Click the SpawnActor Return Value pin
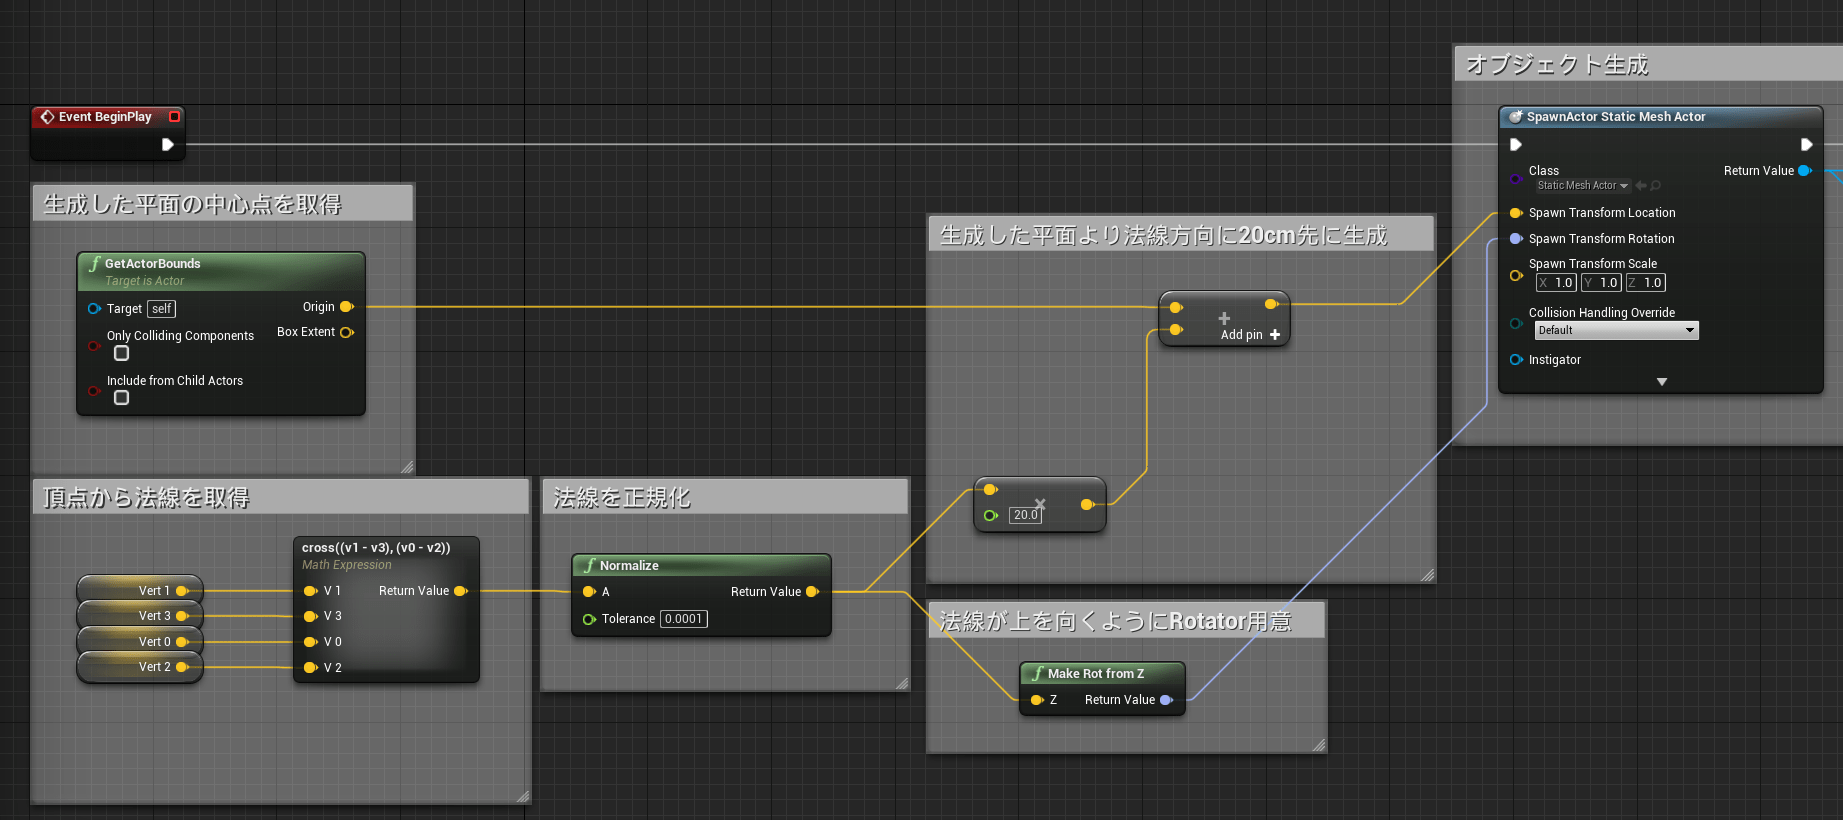1843x820 pixels. pyautogui.click(x=1805, y=171)
